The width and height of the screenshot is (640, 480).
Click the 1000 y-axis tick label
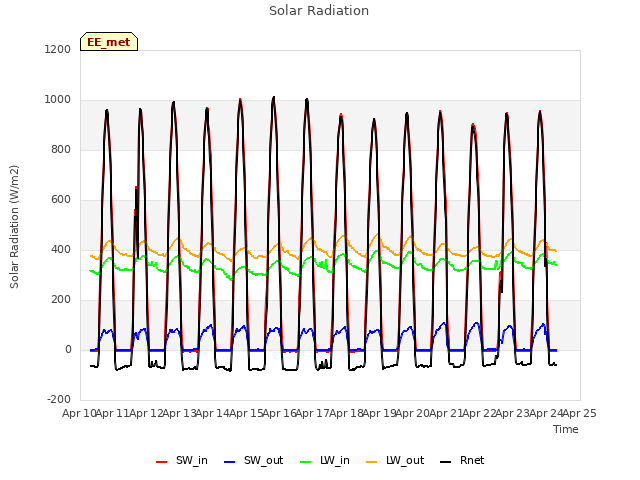tap(58, 100)
